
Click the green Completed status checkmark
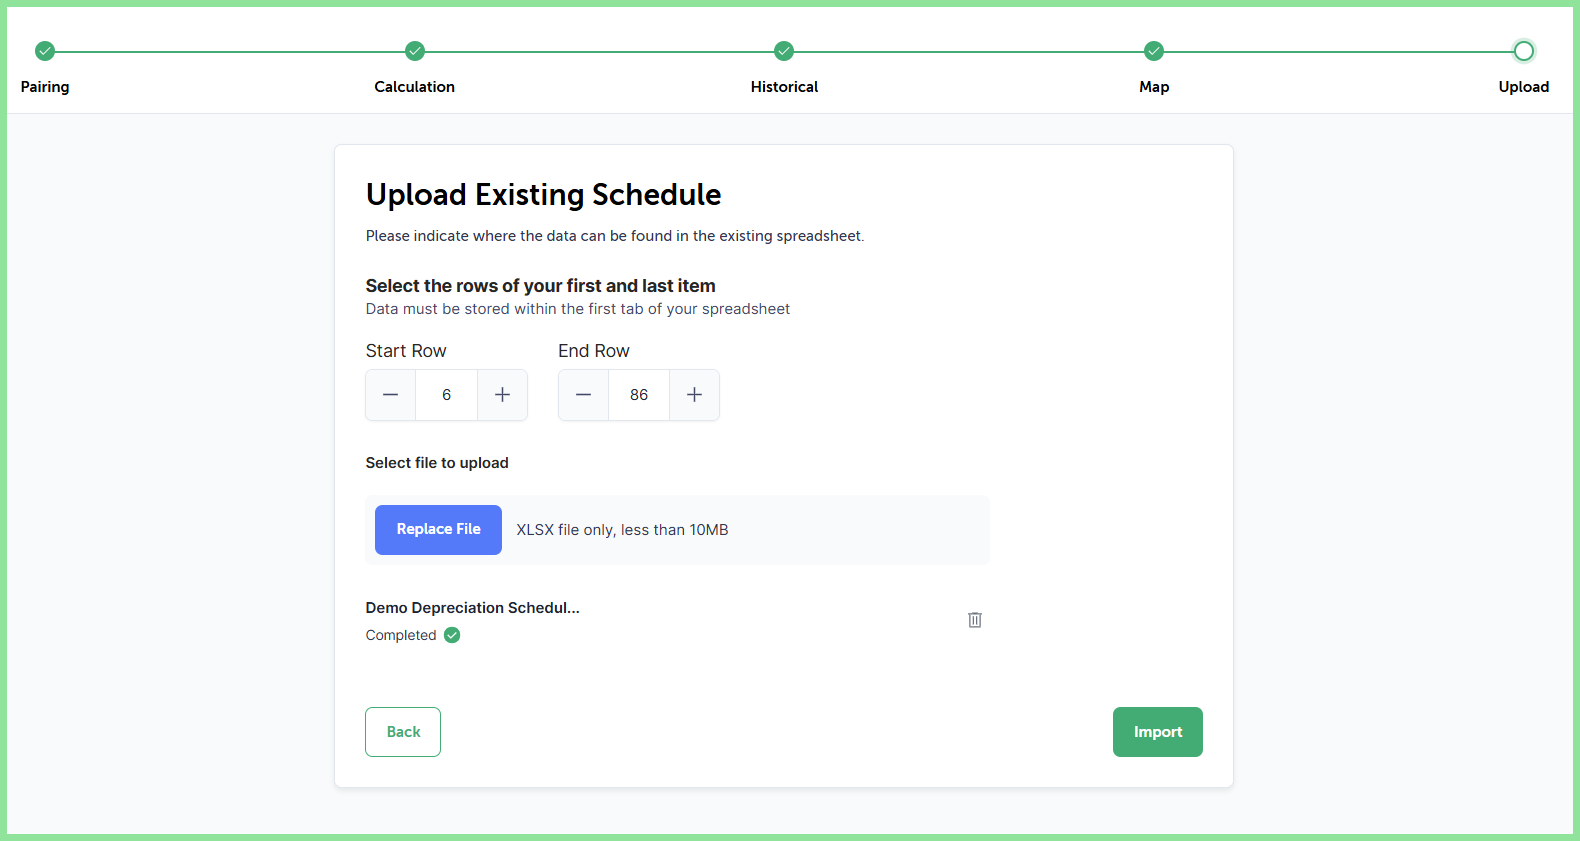point(452,635)
